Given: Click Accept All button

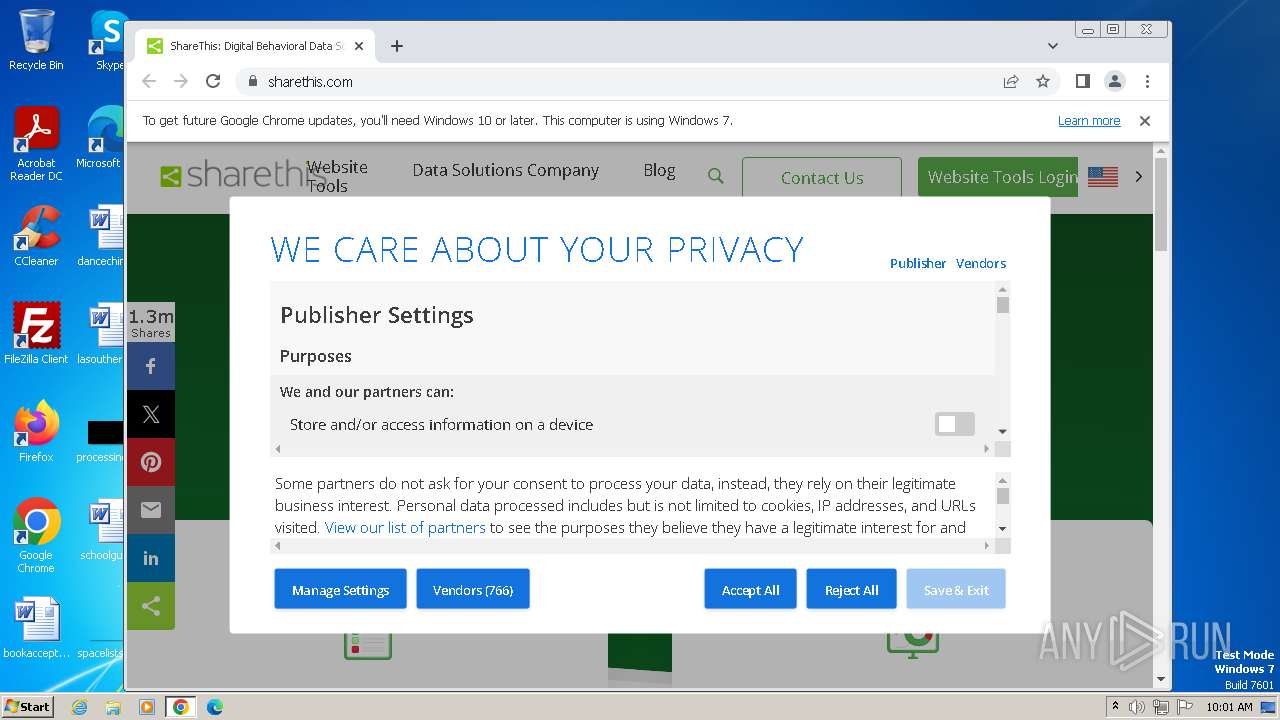Looking at the screenshot, I should click(750, 589).
